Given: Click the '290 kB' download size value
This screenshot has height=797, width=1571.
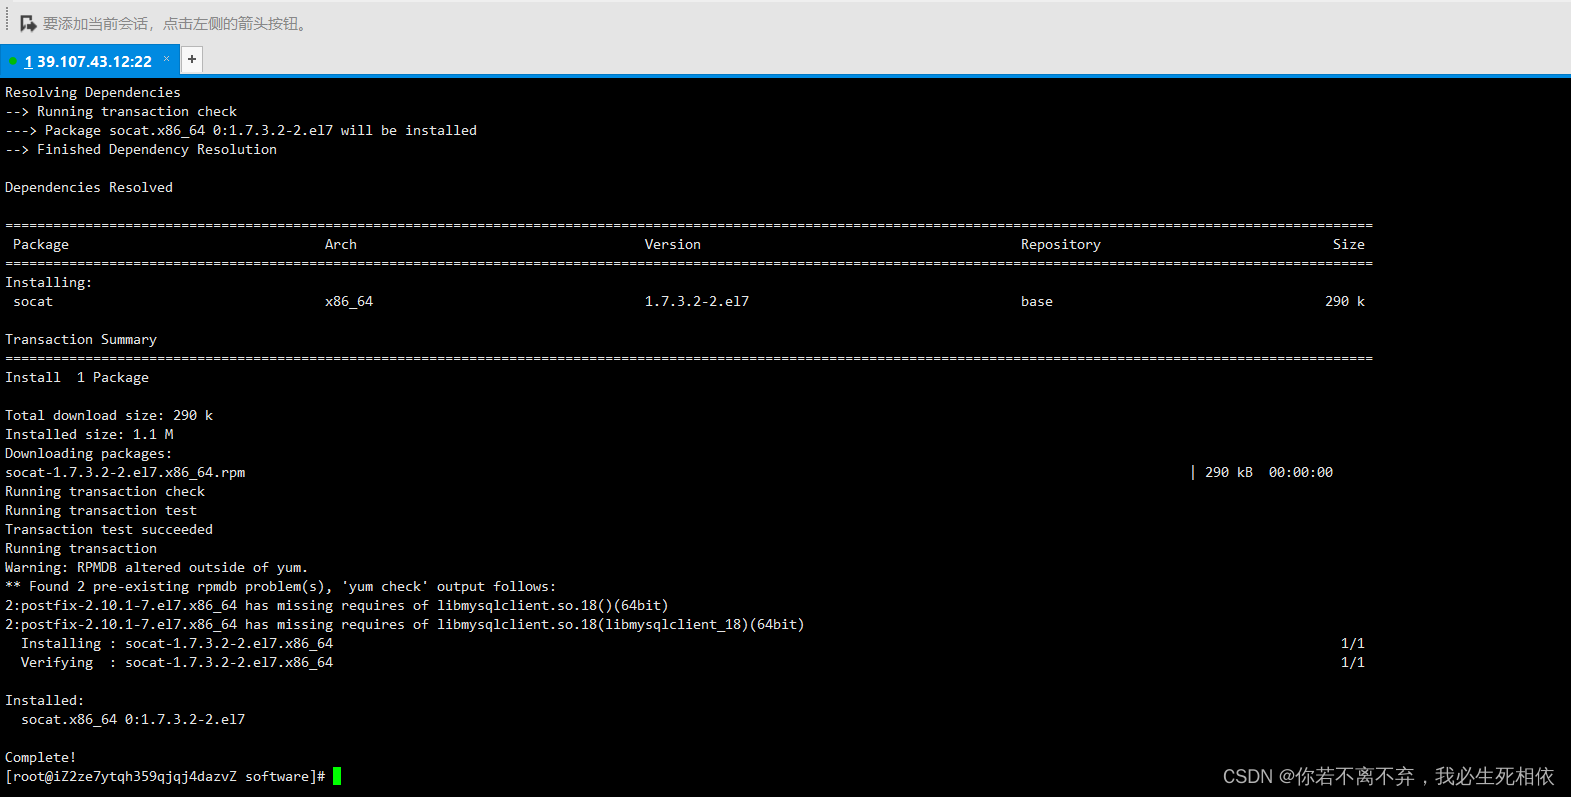Looking at the screenshot, I should coord(1229,472).
